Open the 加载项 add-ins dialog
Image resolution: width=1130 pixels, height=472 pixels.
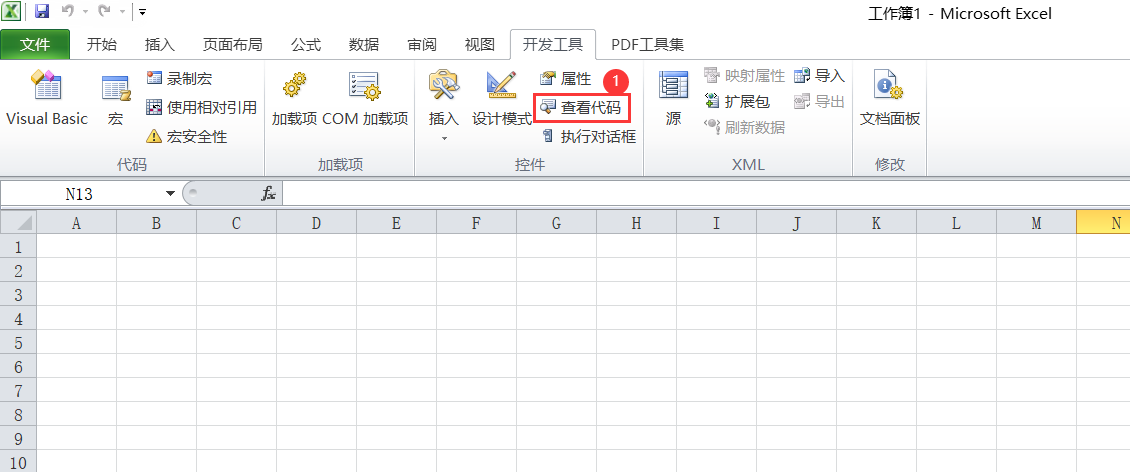[294, 100]
